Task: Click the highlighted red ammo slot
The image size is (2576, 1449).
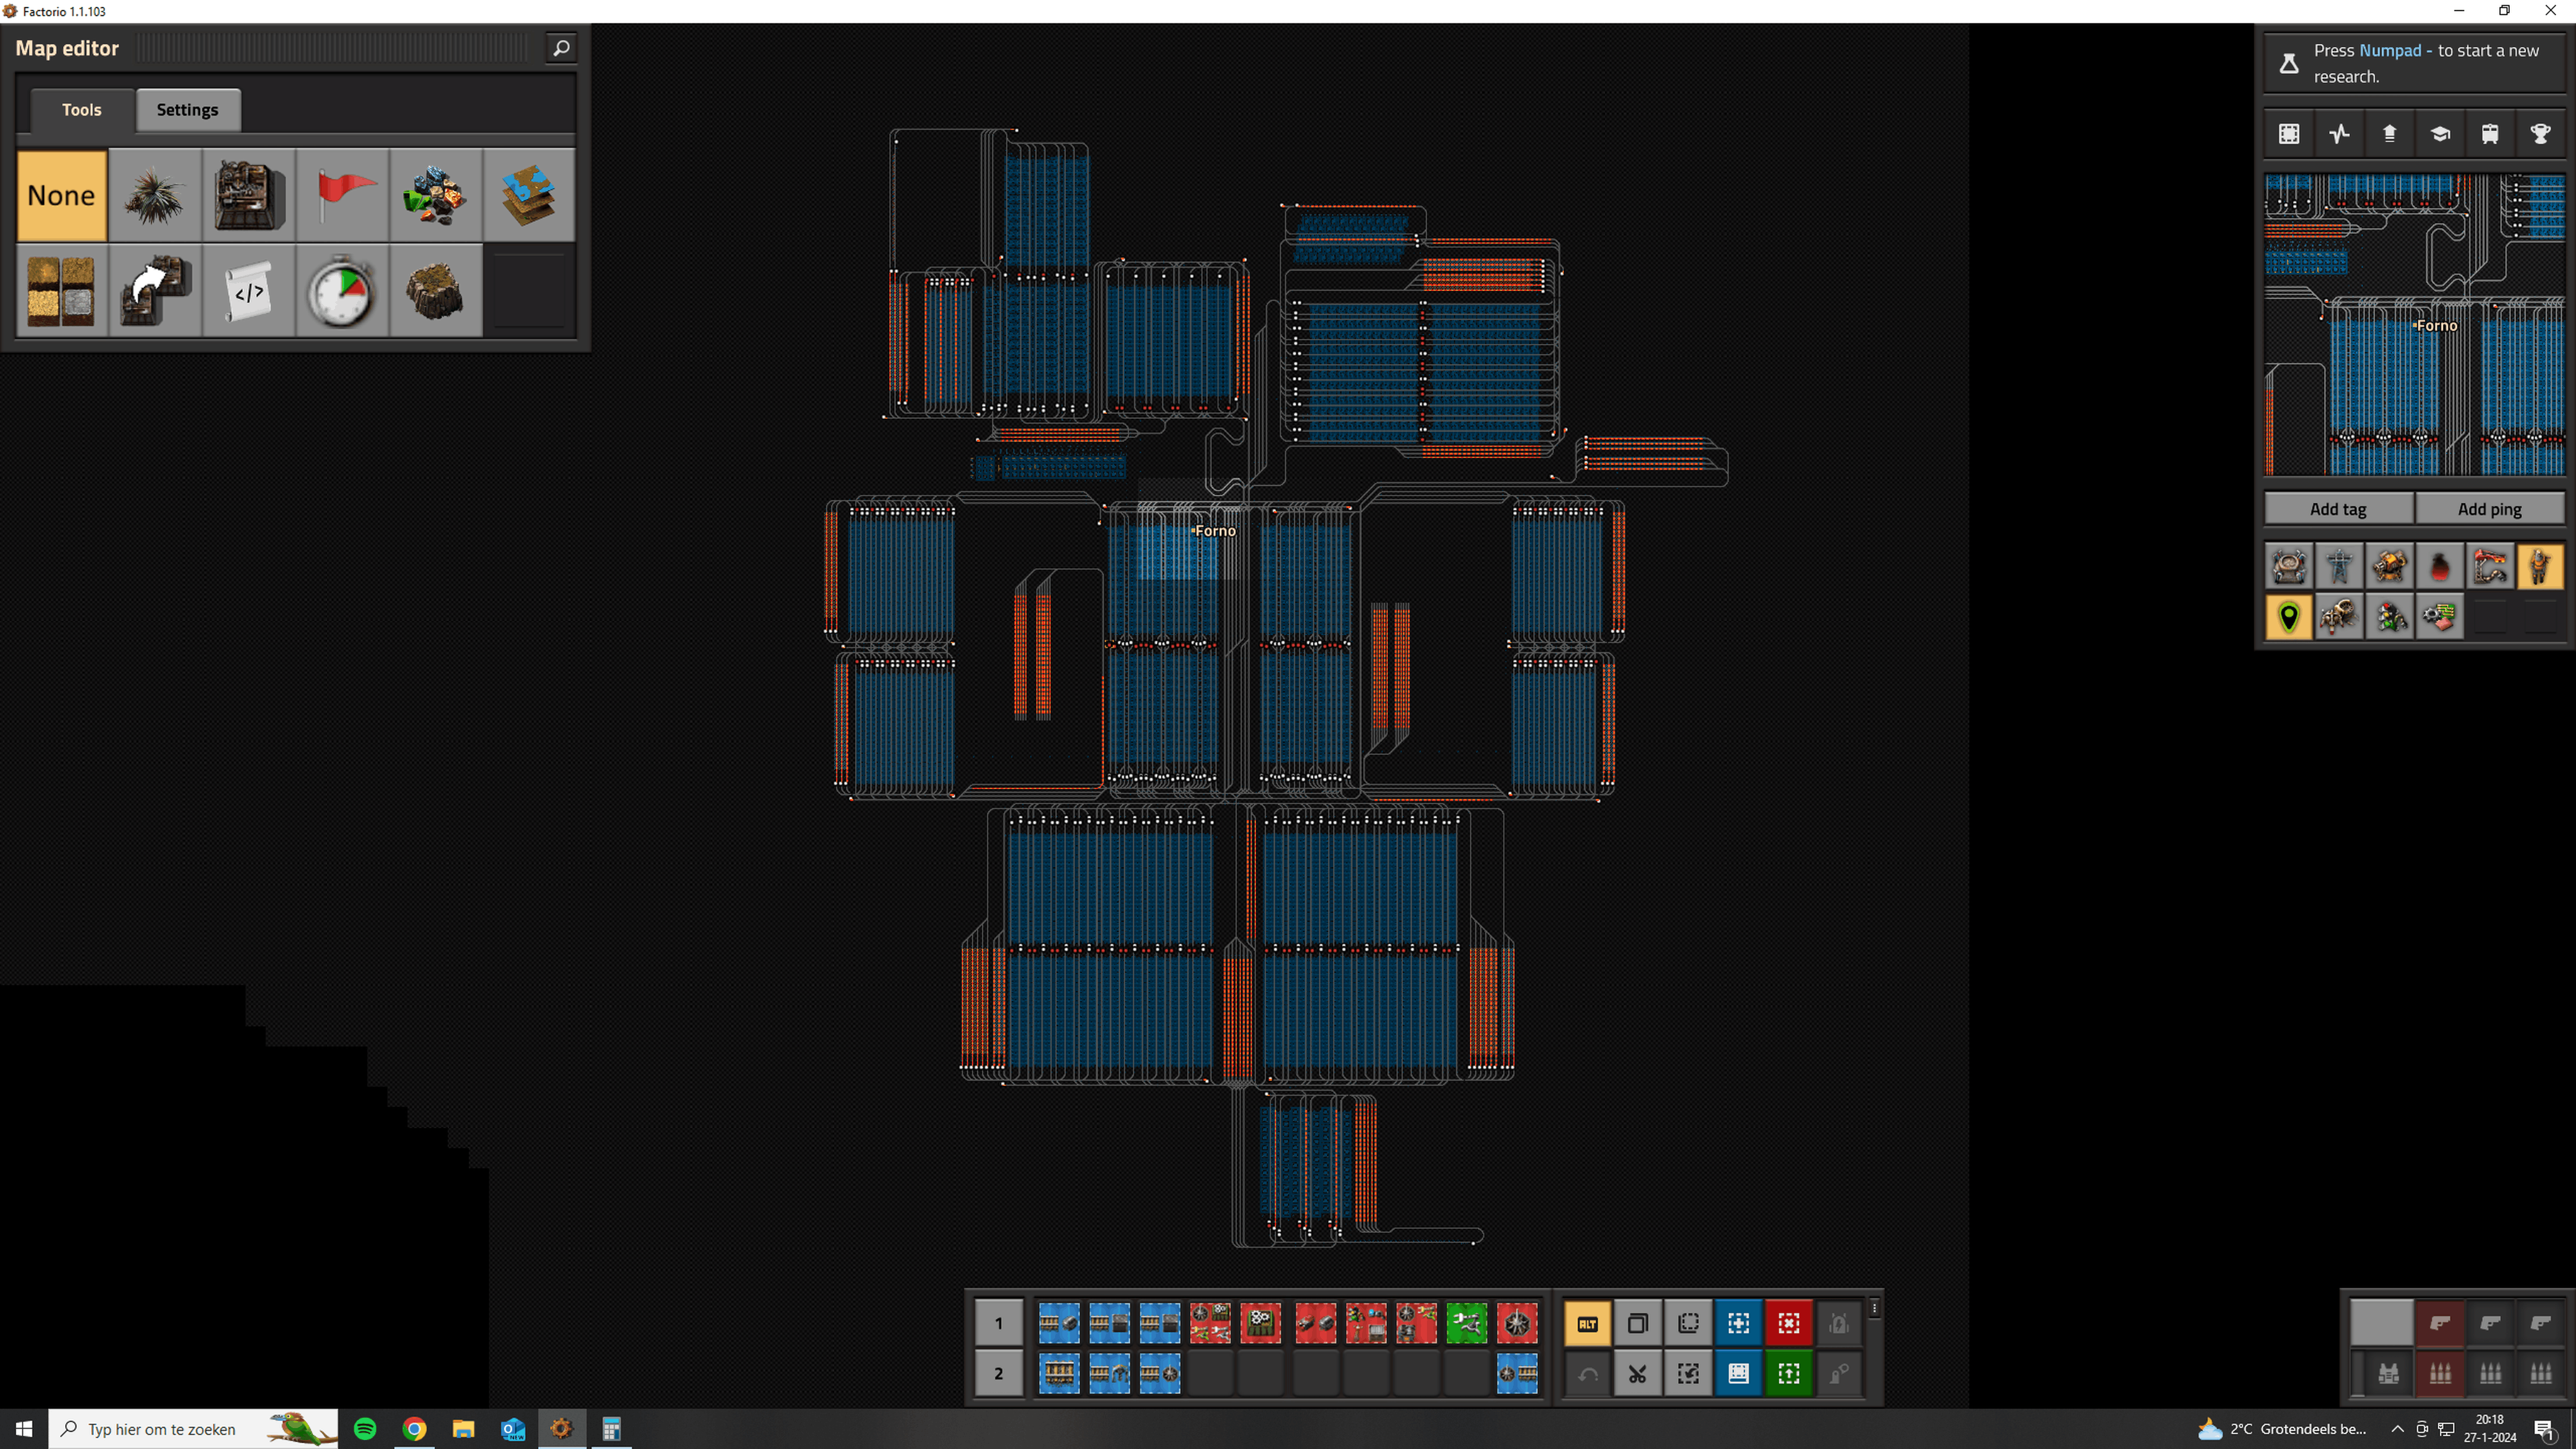Action: (2440, 1373)
